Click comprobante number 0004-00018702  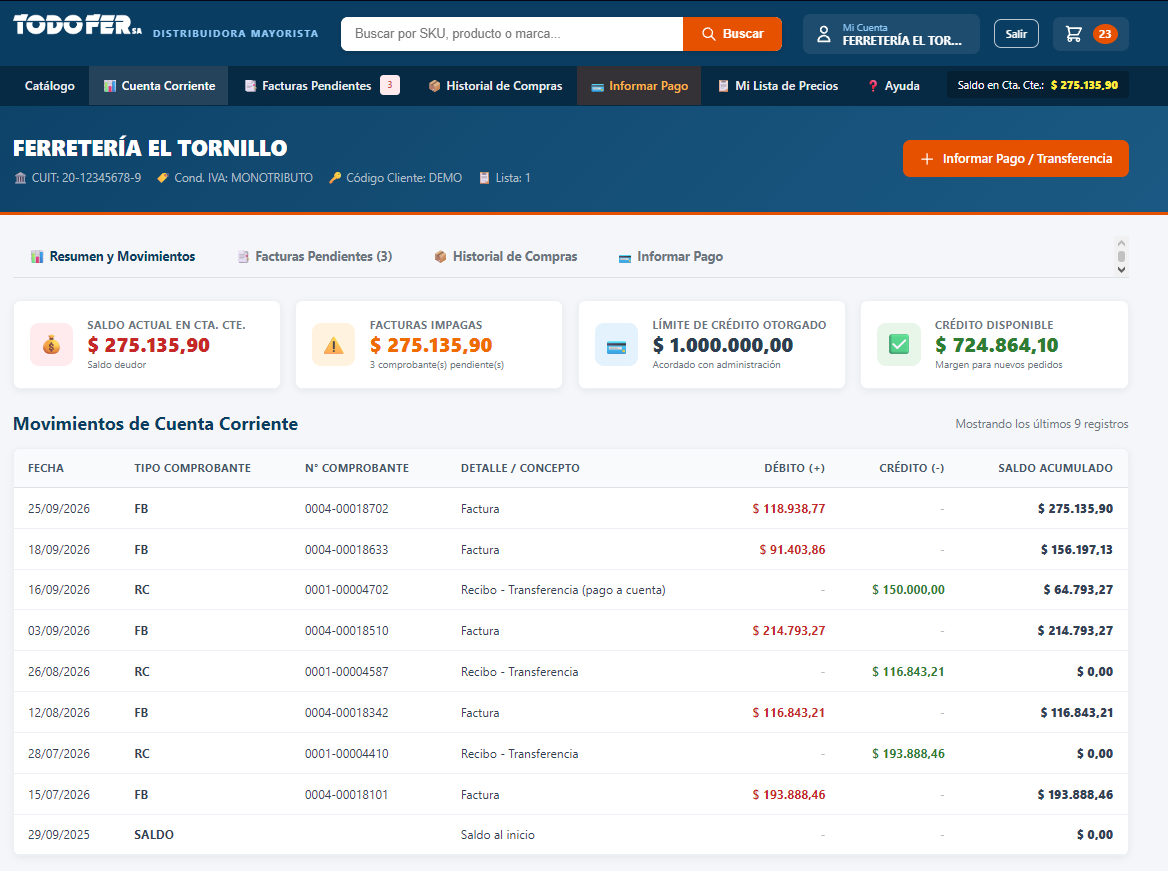(346, 509)
